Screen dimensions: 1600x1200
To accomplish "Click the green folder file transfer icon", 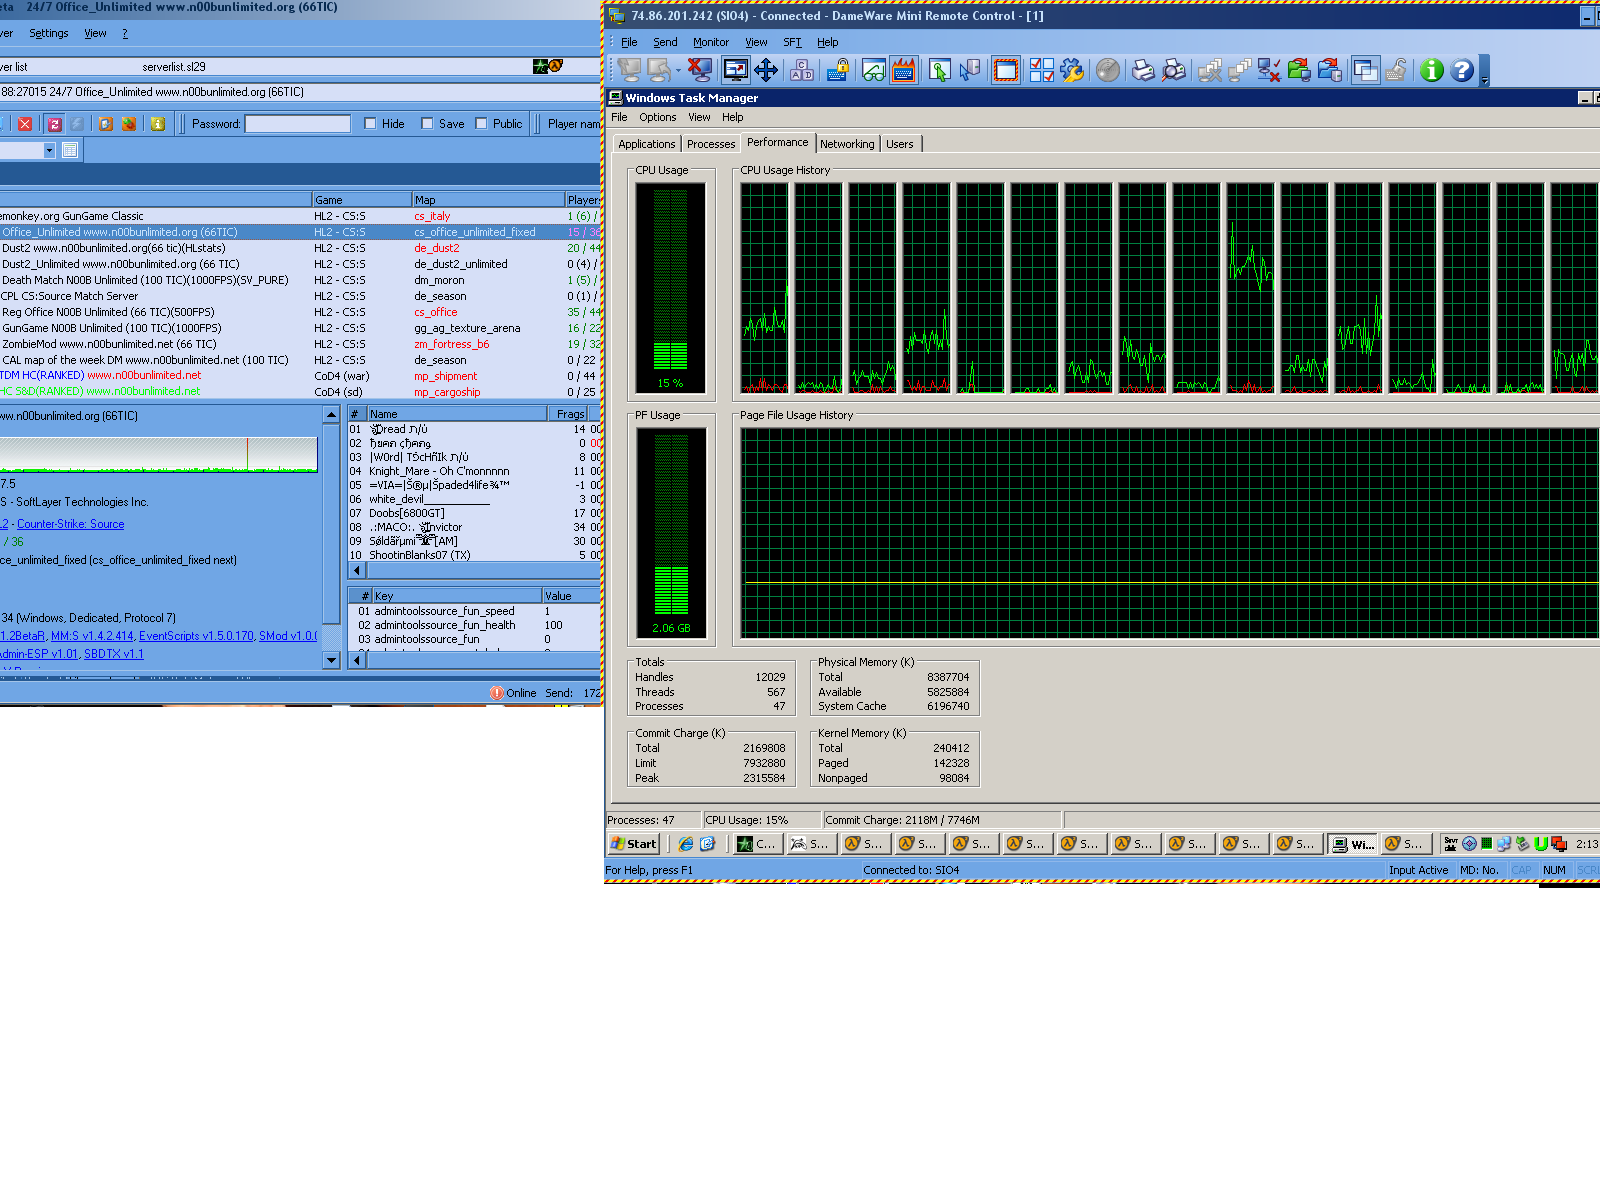I will [1299, 70].
